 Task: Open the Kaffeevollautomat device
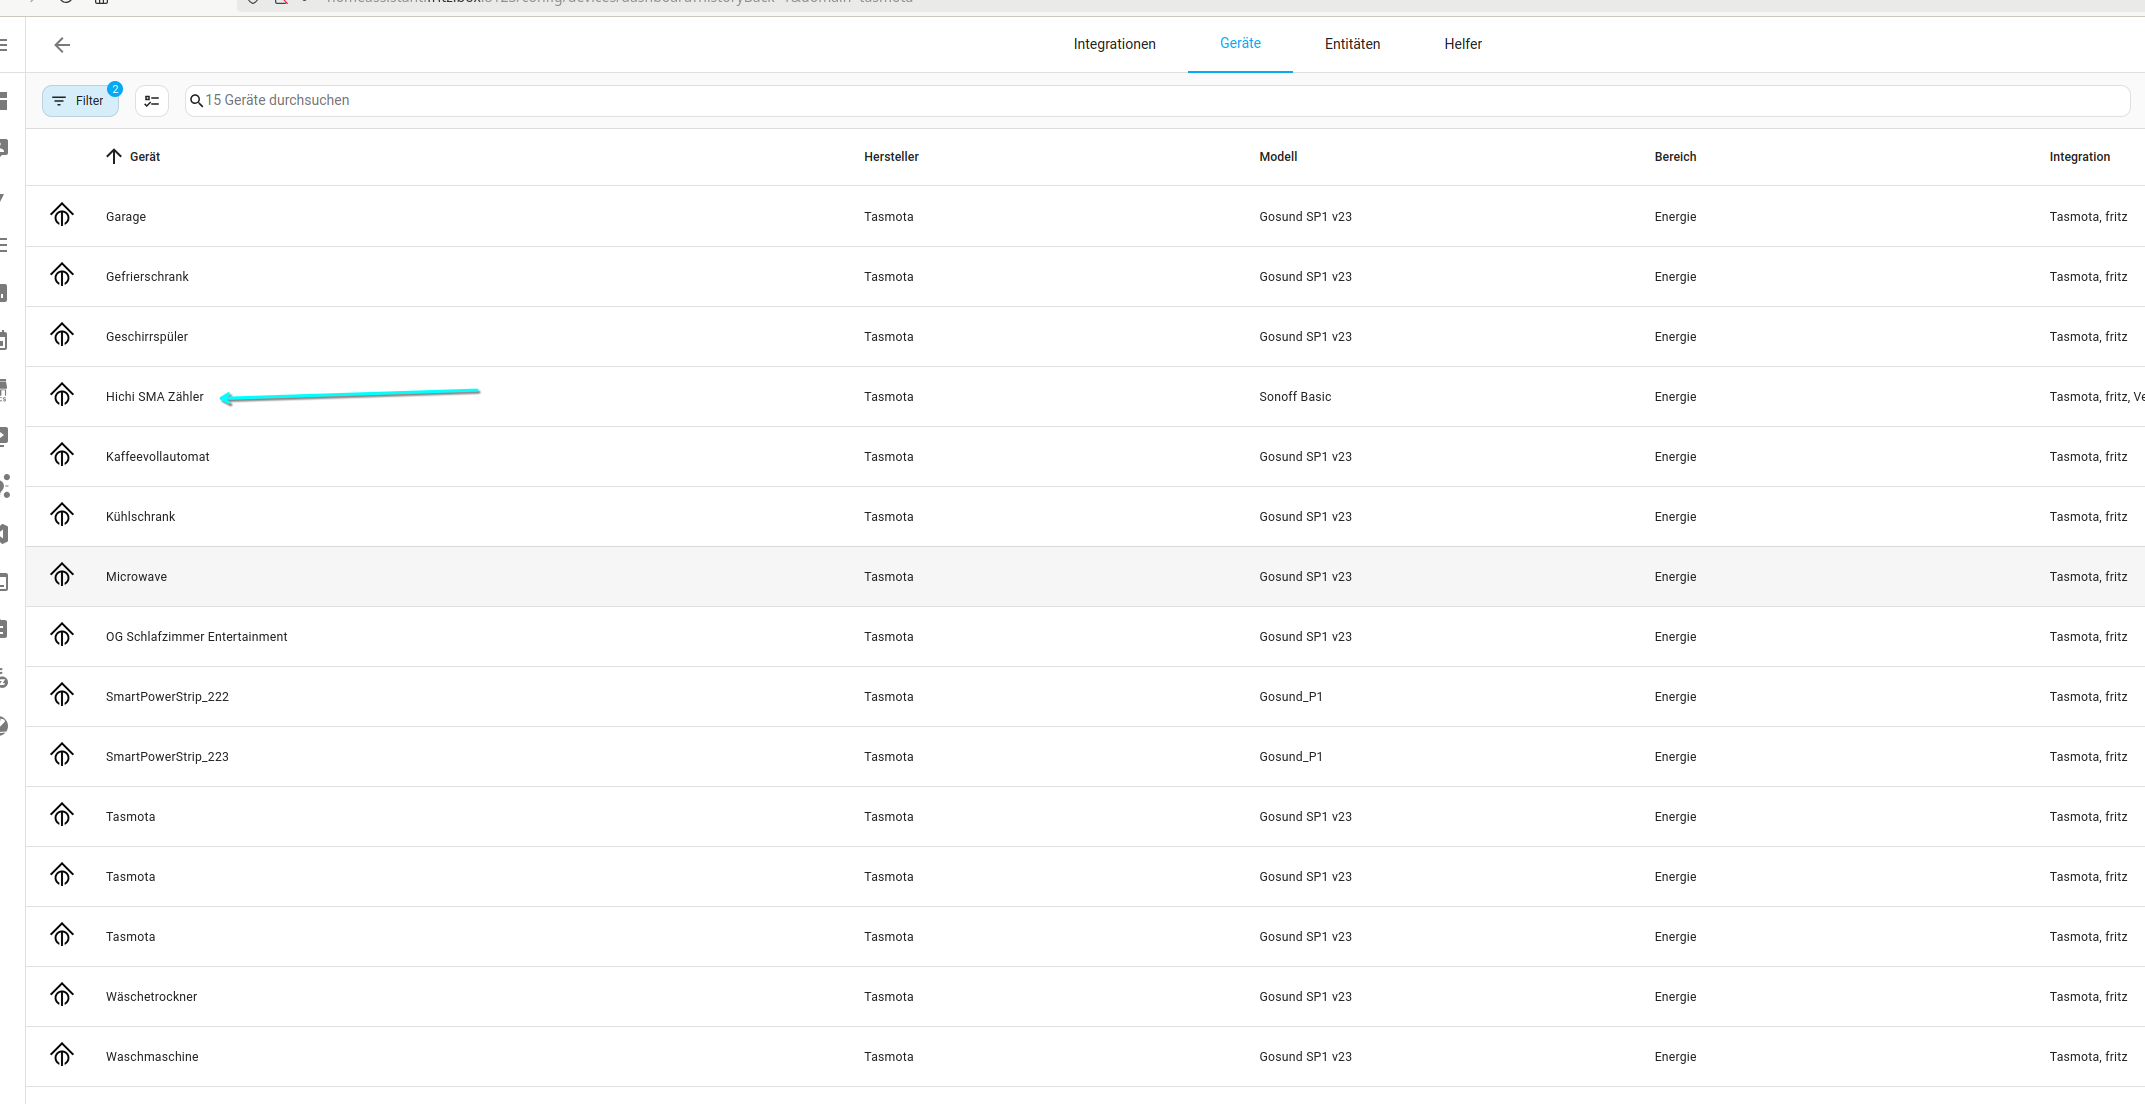coord(158,457)
